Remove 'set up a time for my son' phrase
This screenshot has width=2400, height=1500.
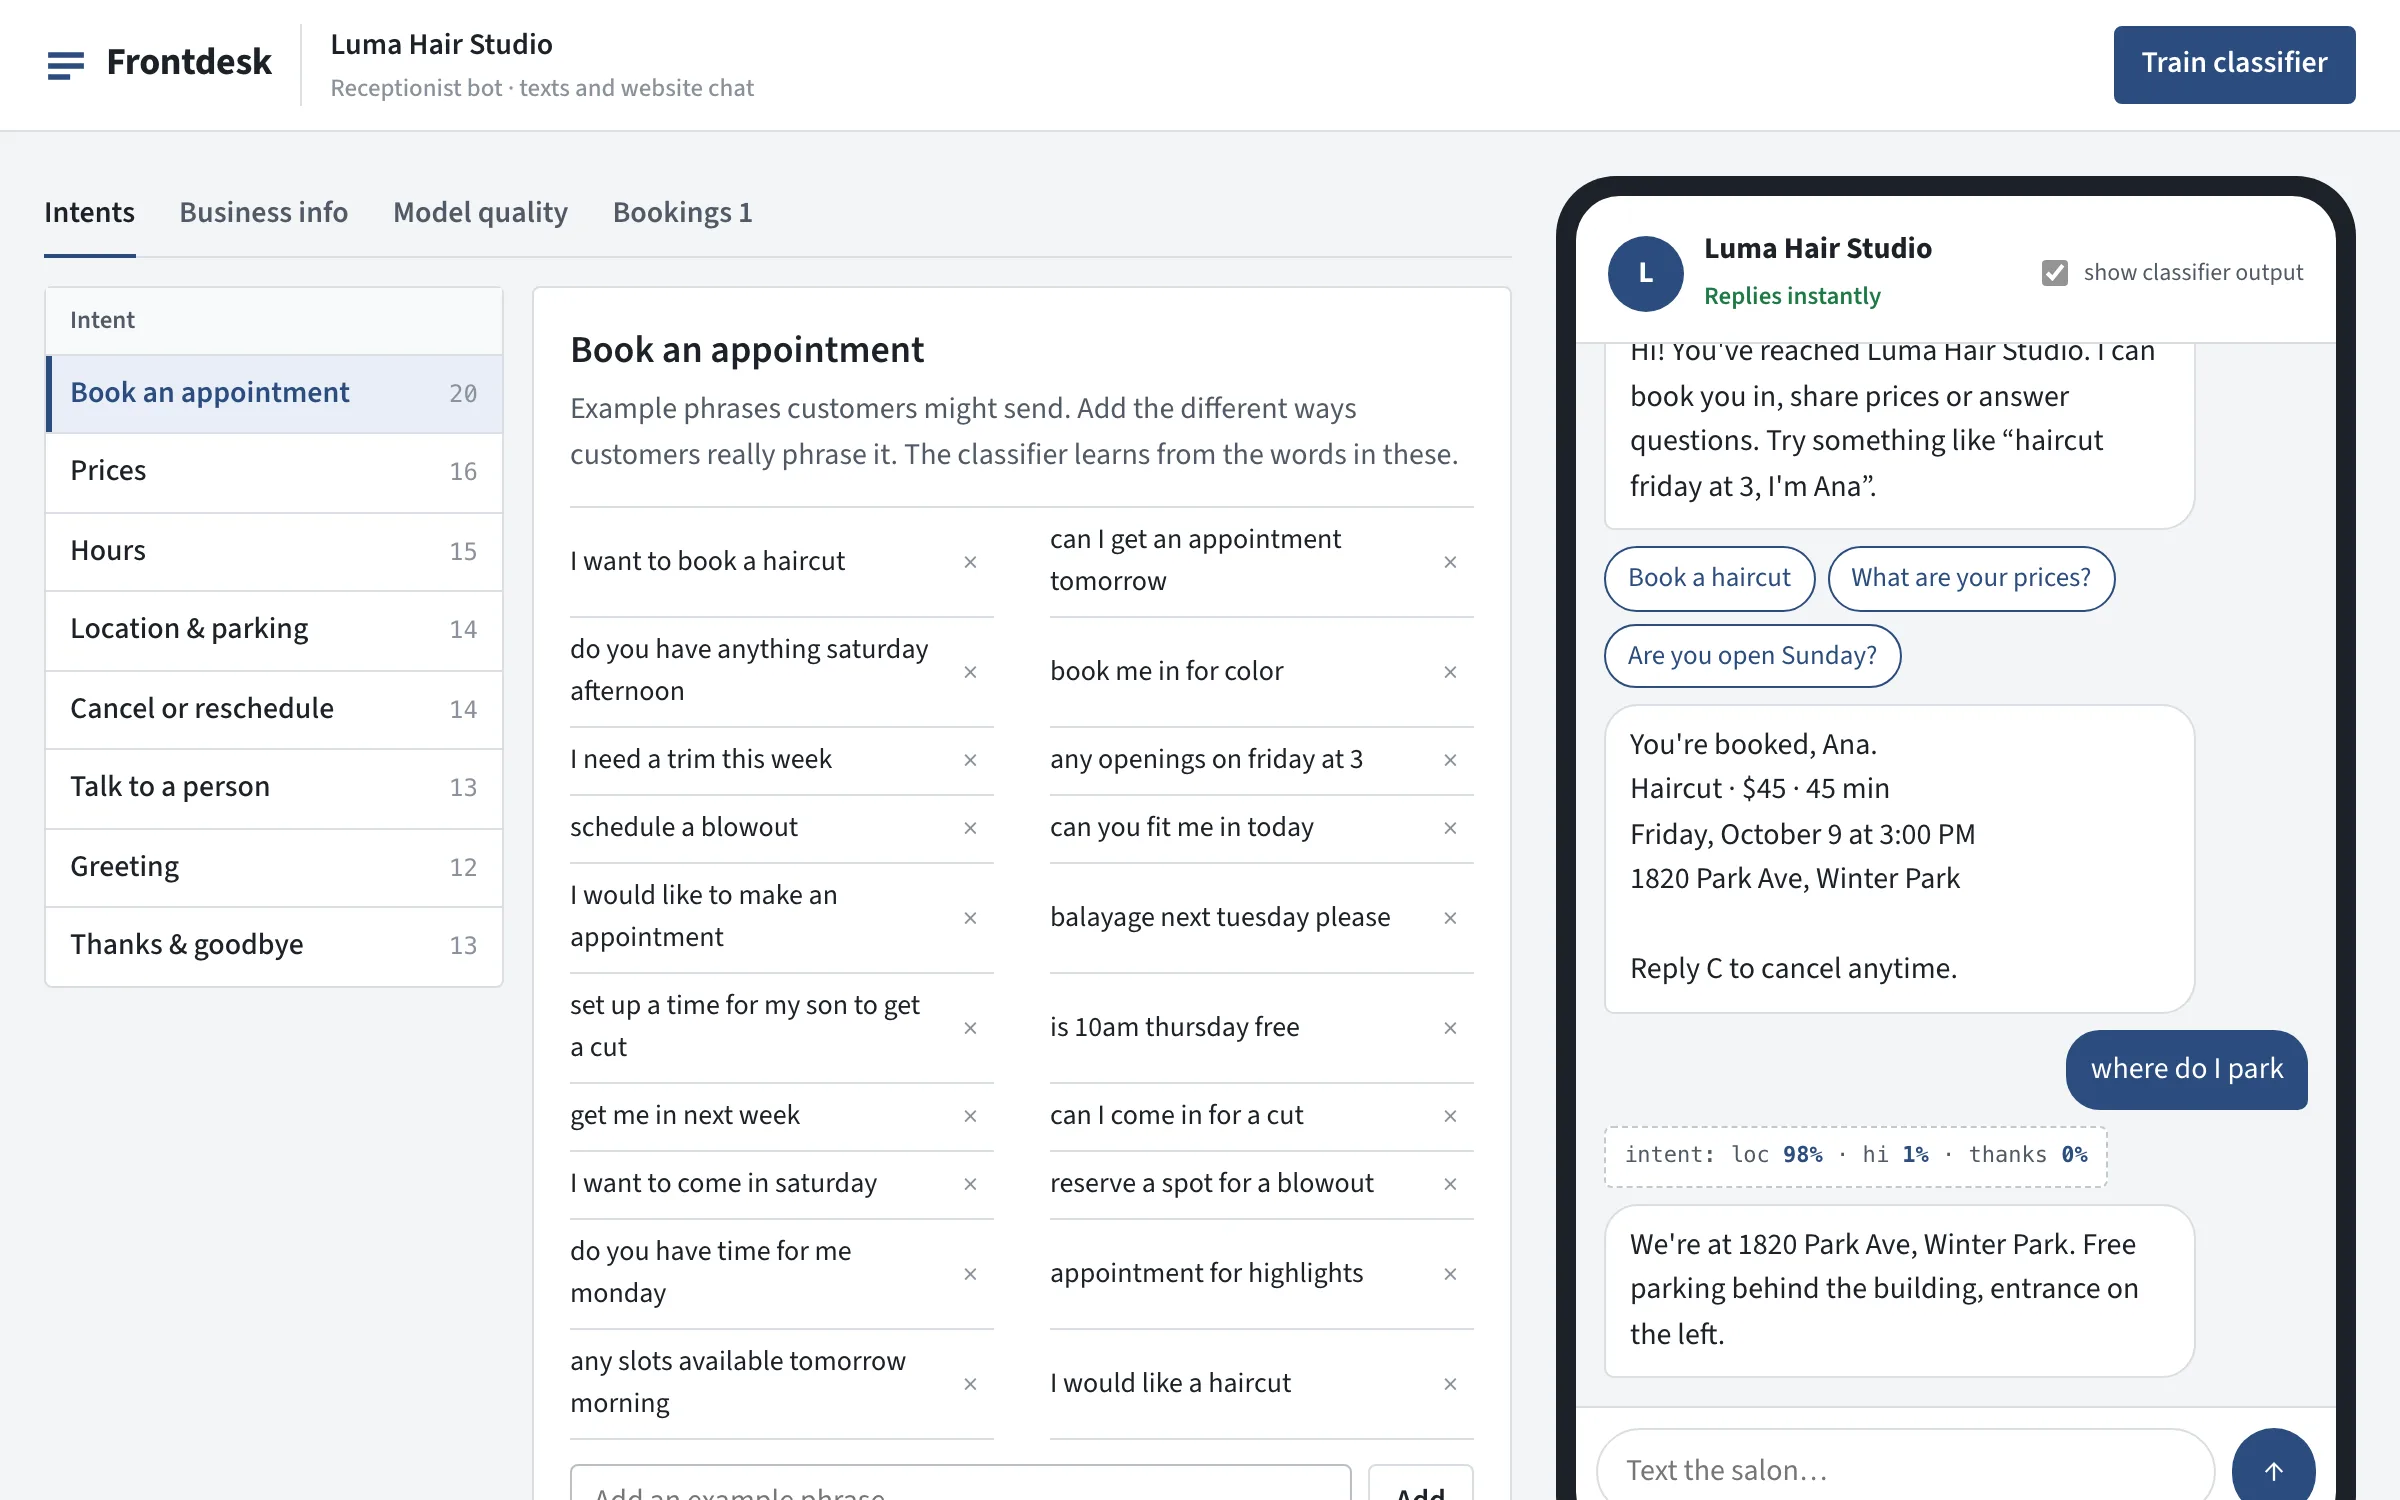click(970, 1028)
